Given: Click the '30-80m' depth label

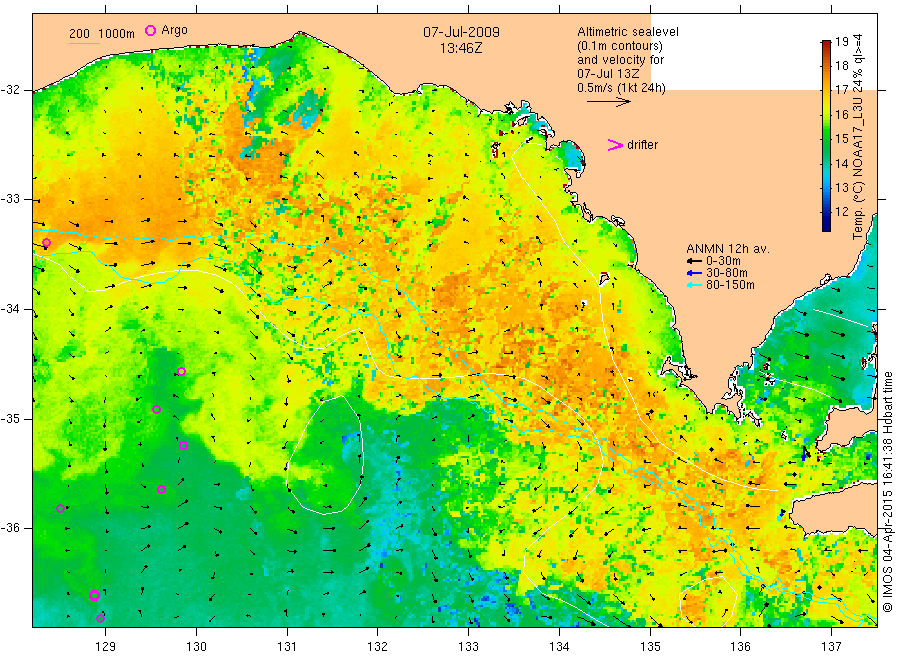Looking at the screenshot, I should (727, 273).
